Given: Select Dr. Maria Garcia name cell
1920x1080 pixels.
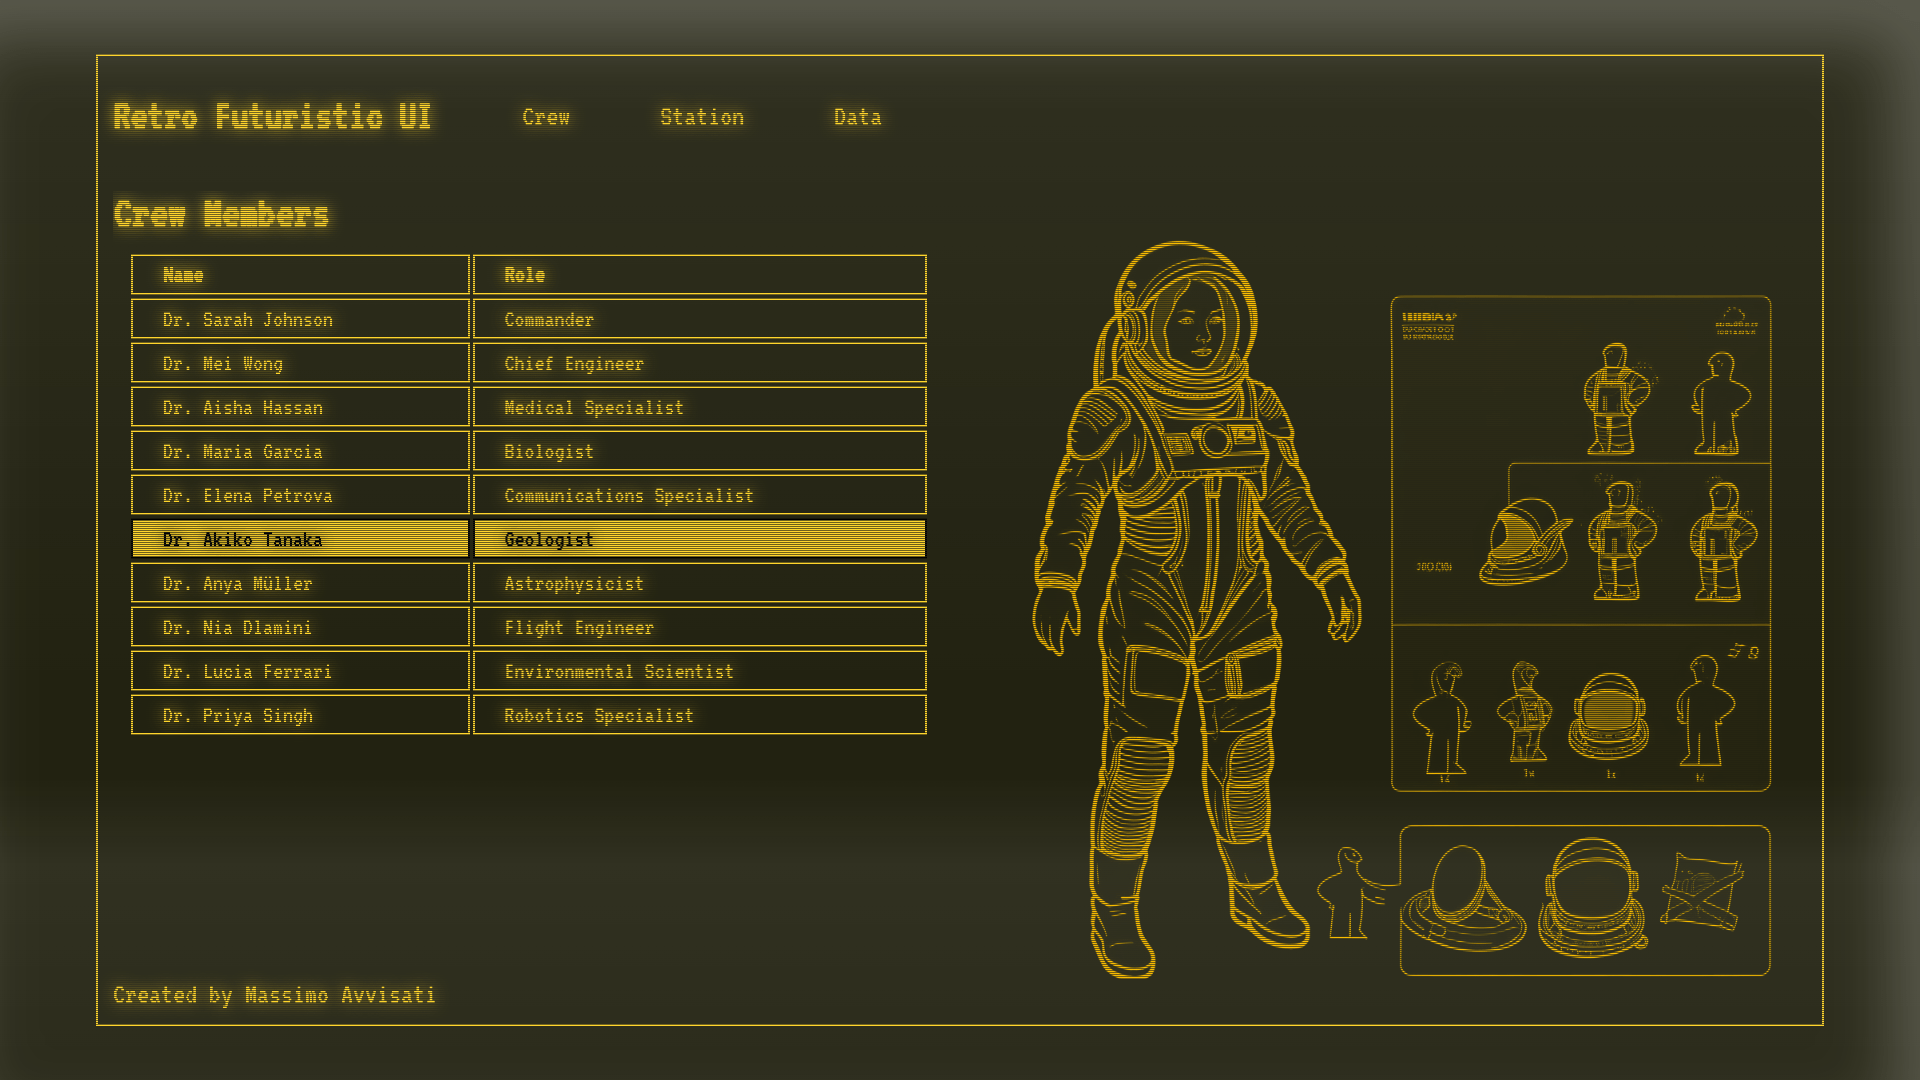Looking at the screenshot, I should [x=300, y=451].
